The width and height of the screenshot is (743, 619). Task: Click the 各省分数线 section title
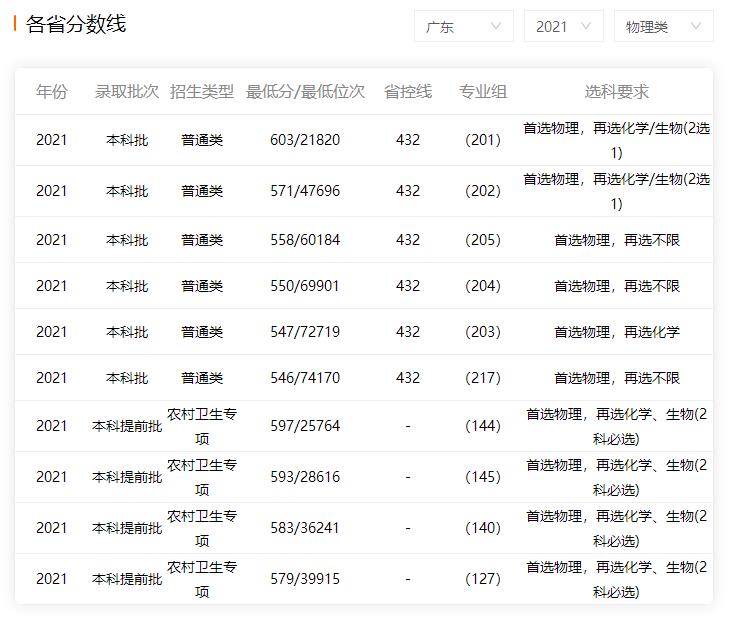click(x=76, y=25)
